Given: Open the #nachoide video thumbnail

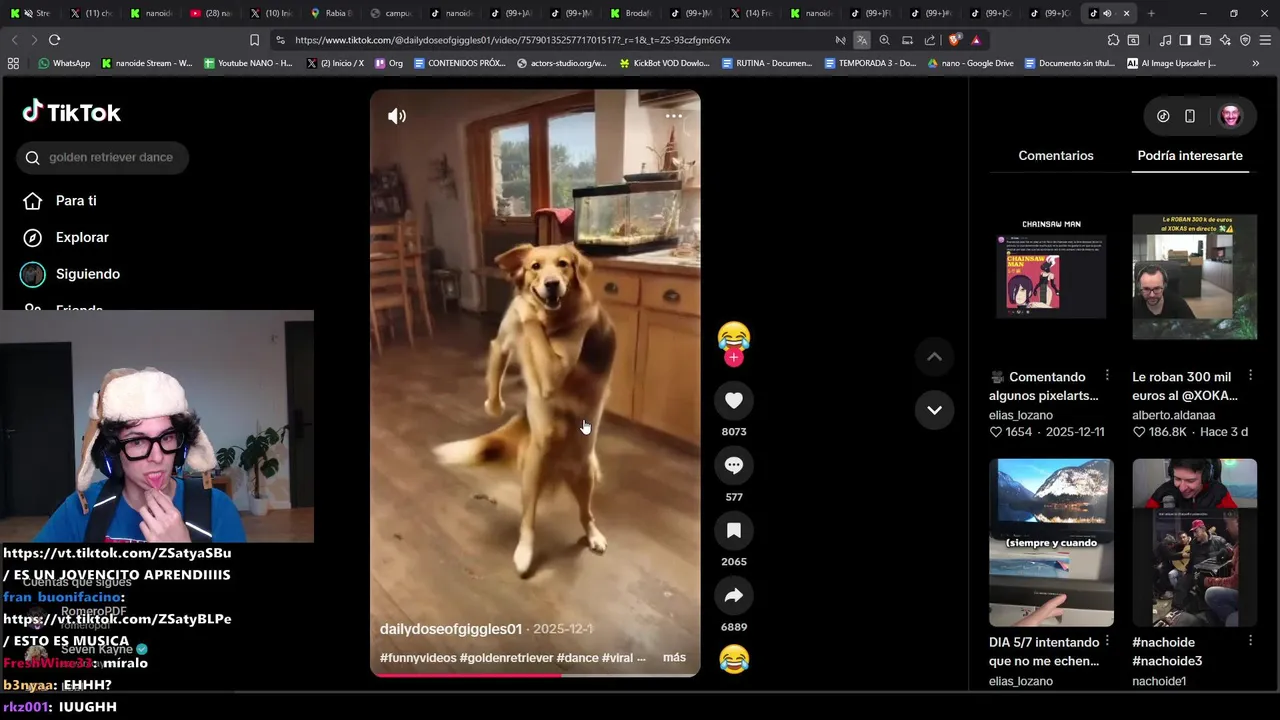Looking at the screenshot, I should pos(1194,543).
